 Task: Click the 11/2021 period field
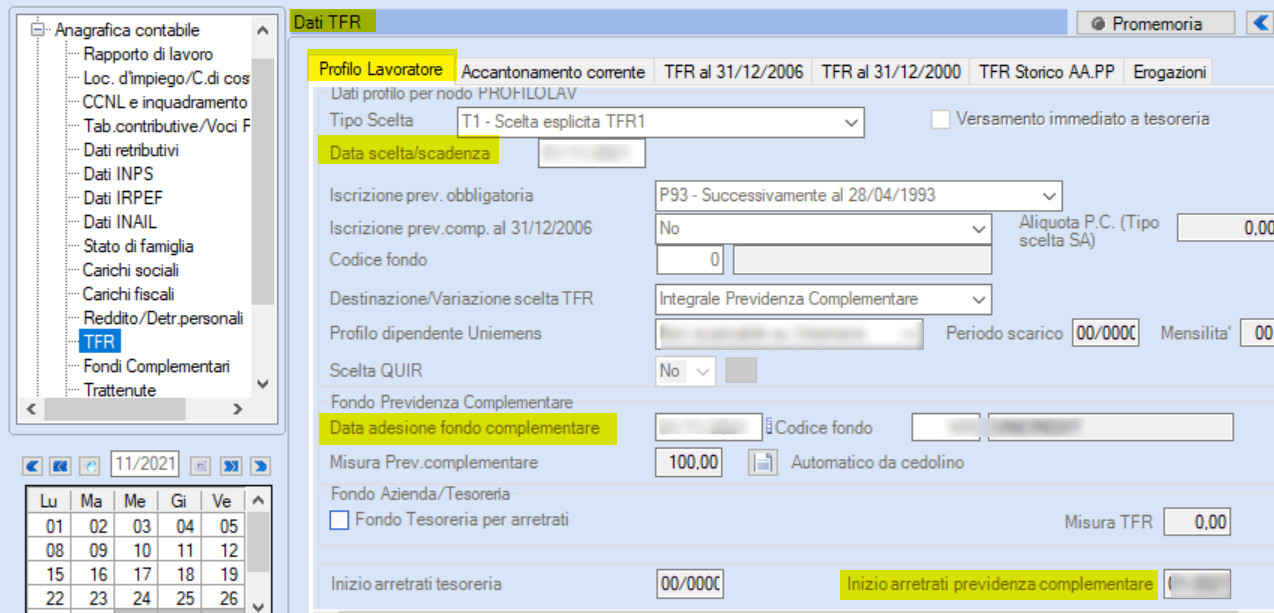(147, 465)
